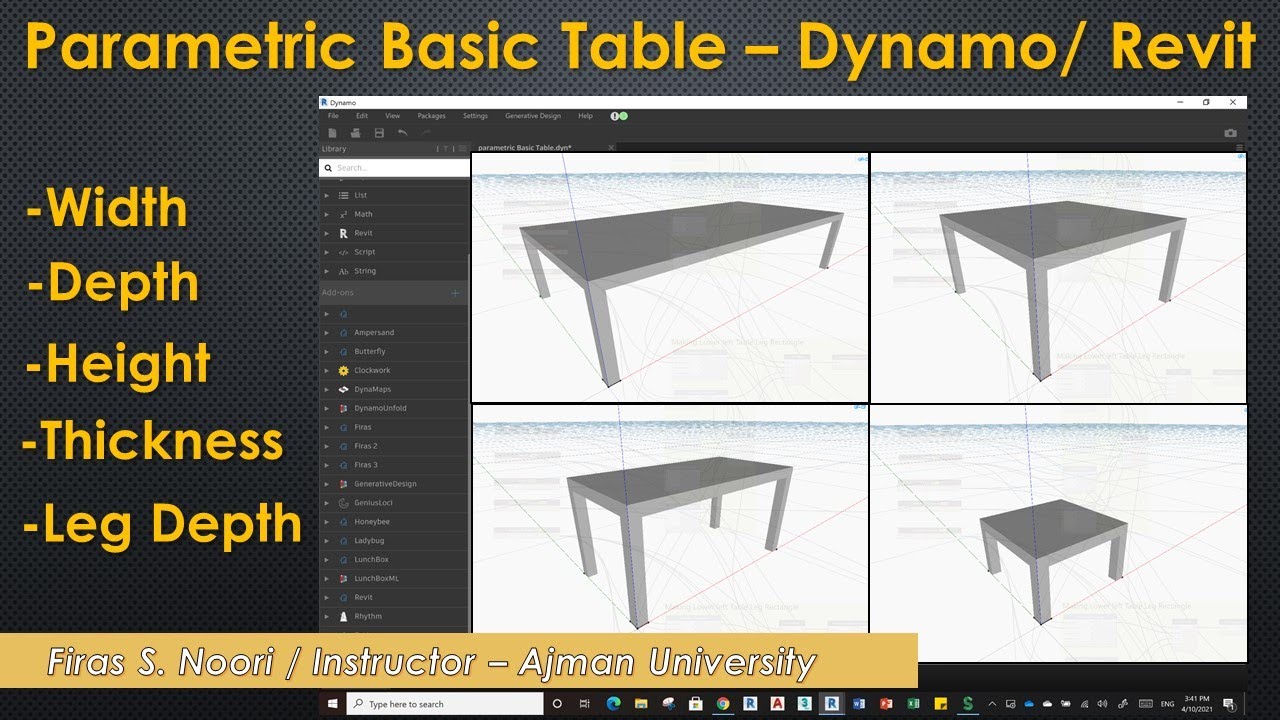
Task: Click the Undo arrow in Dynamo toolbar
Action: (x=403, y=133)
